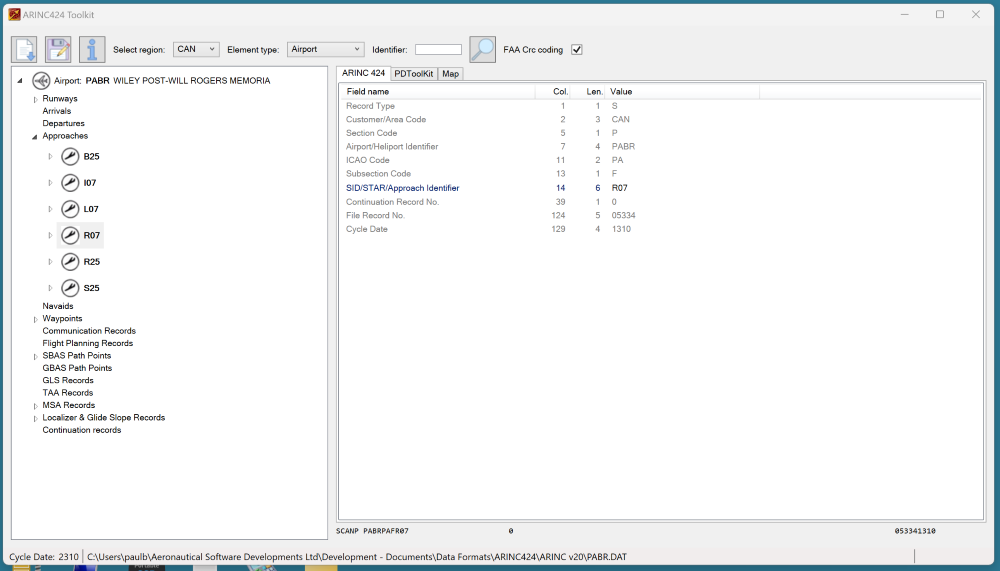Viewport: 1000px width, 571px height.
Task: Click the approach icon for L07
Action: [x=70, y=209]
